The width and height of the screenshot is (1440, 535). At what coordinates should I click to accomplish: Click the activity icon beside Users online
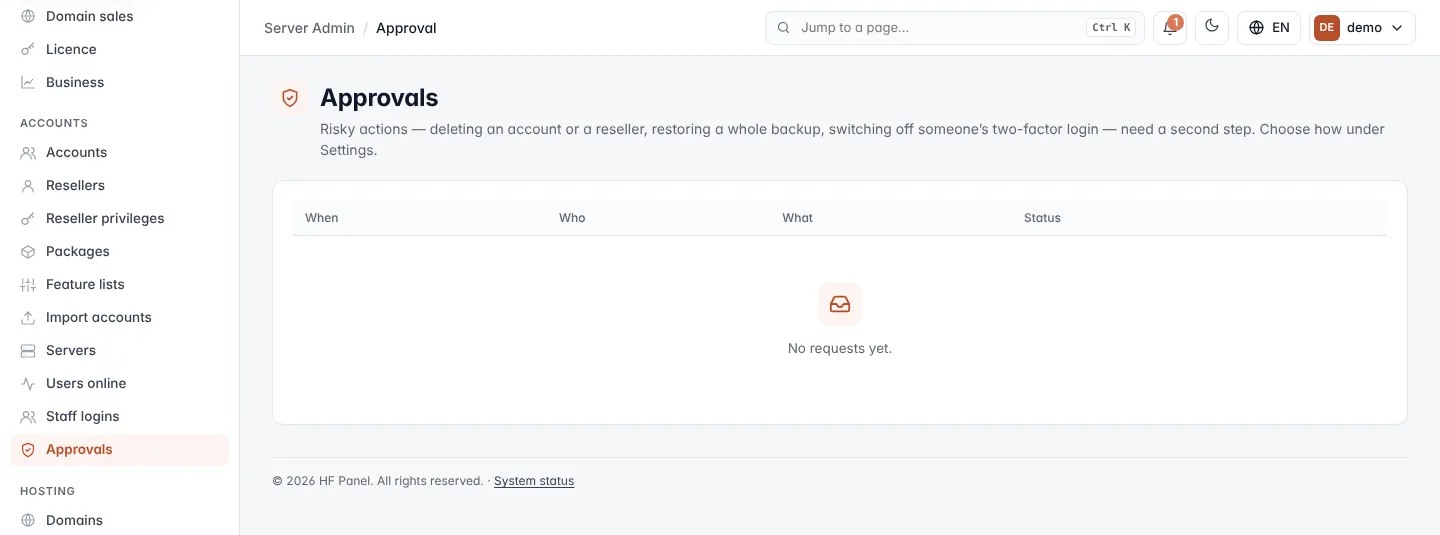tap(28, 383)
